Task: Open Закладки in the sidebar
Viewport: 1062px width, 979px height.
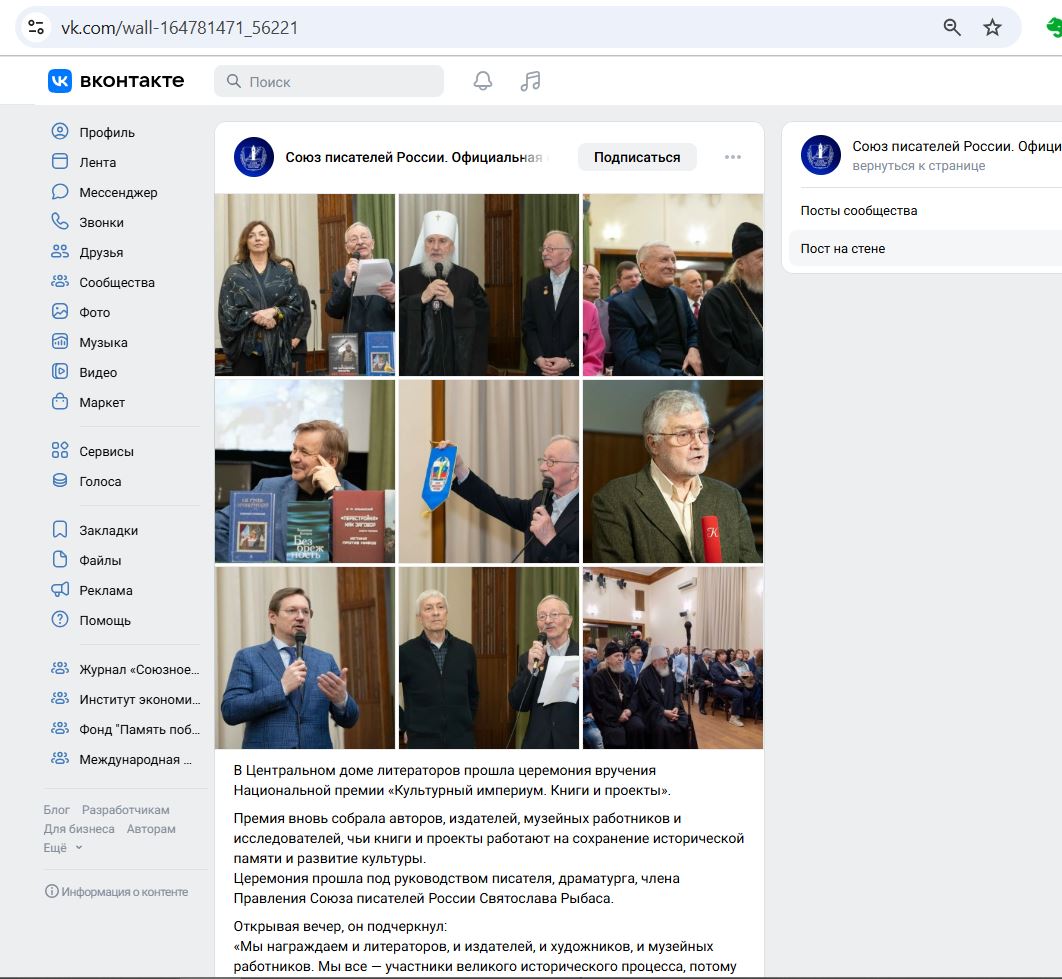Action: pos(108,530)
